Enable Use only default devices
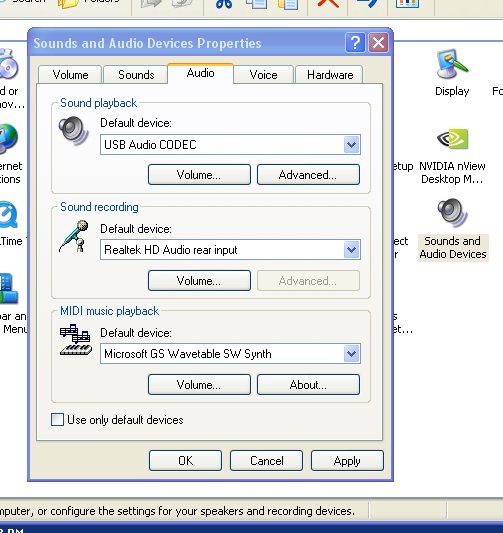503x533 pixels. point(57,419)
